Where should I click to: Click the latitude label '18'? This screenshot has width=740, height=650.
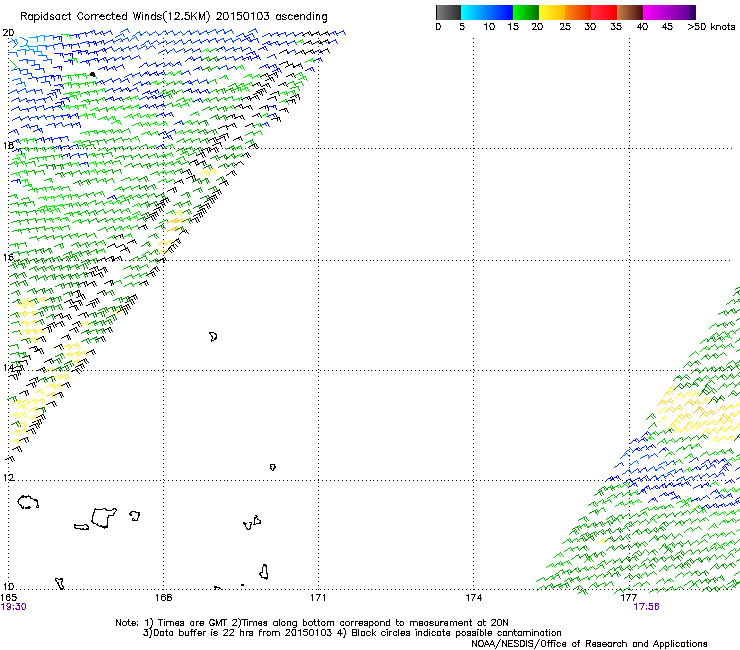click(x=8, y=145)
